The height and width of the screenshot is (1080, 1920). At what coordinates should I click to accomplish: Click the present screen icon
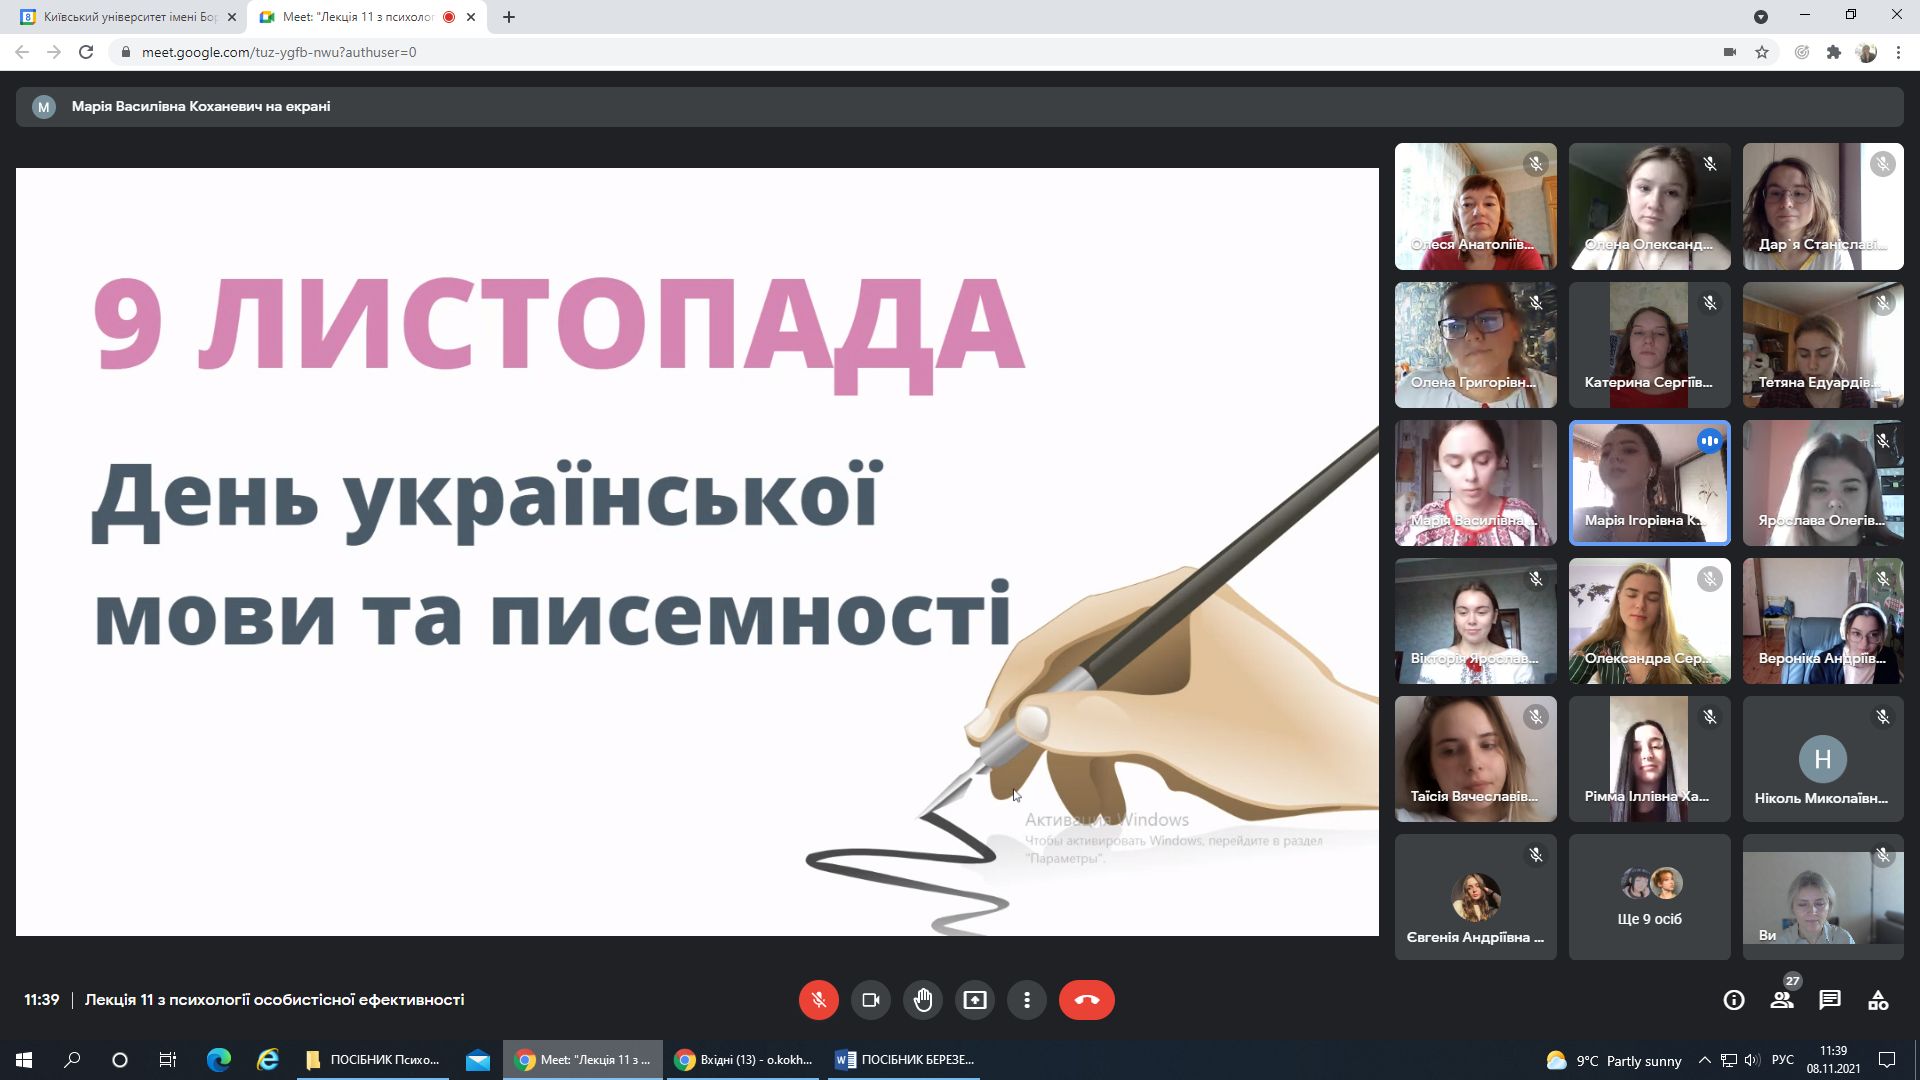point(974,1000)
